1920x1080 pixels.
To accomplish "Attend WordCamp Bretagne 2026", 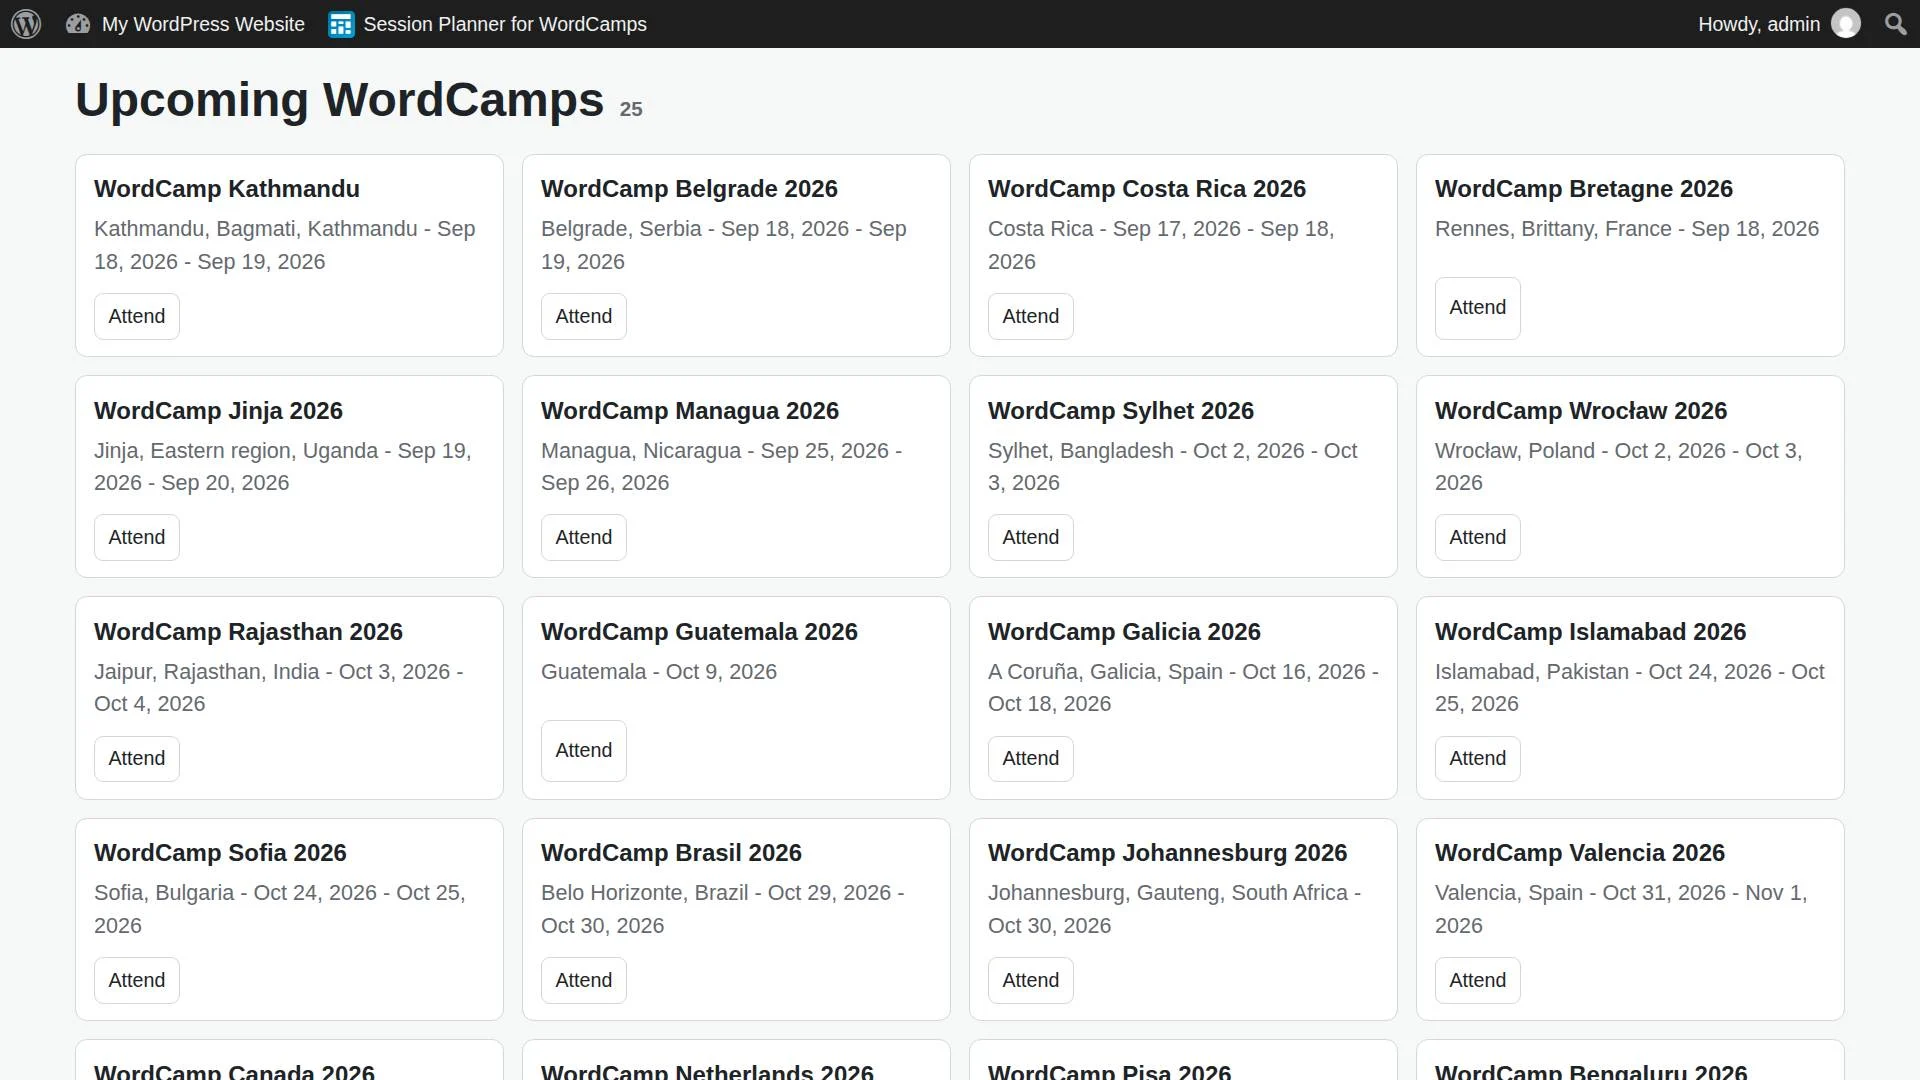I will pos(1478,308).
